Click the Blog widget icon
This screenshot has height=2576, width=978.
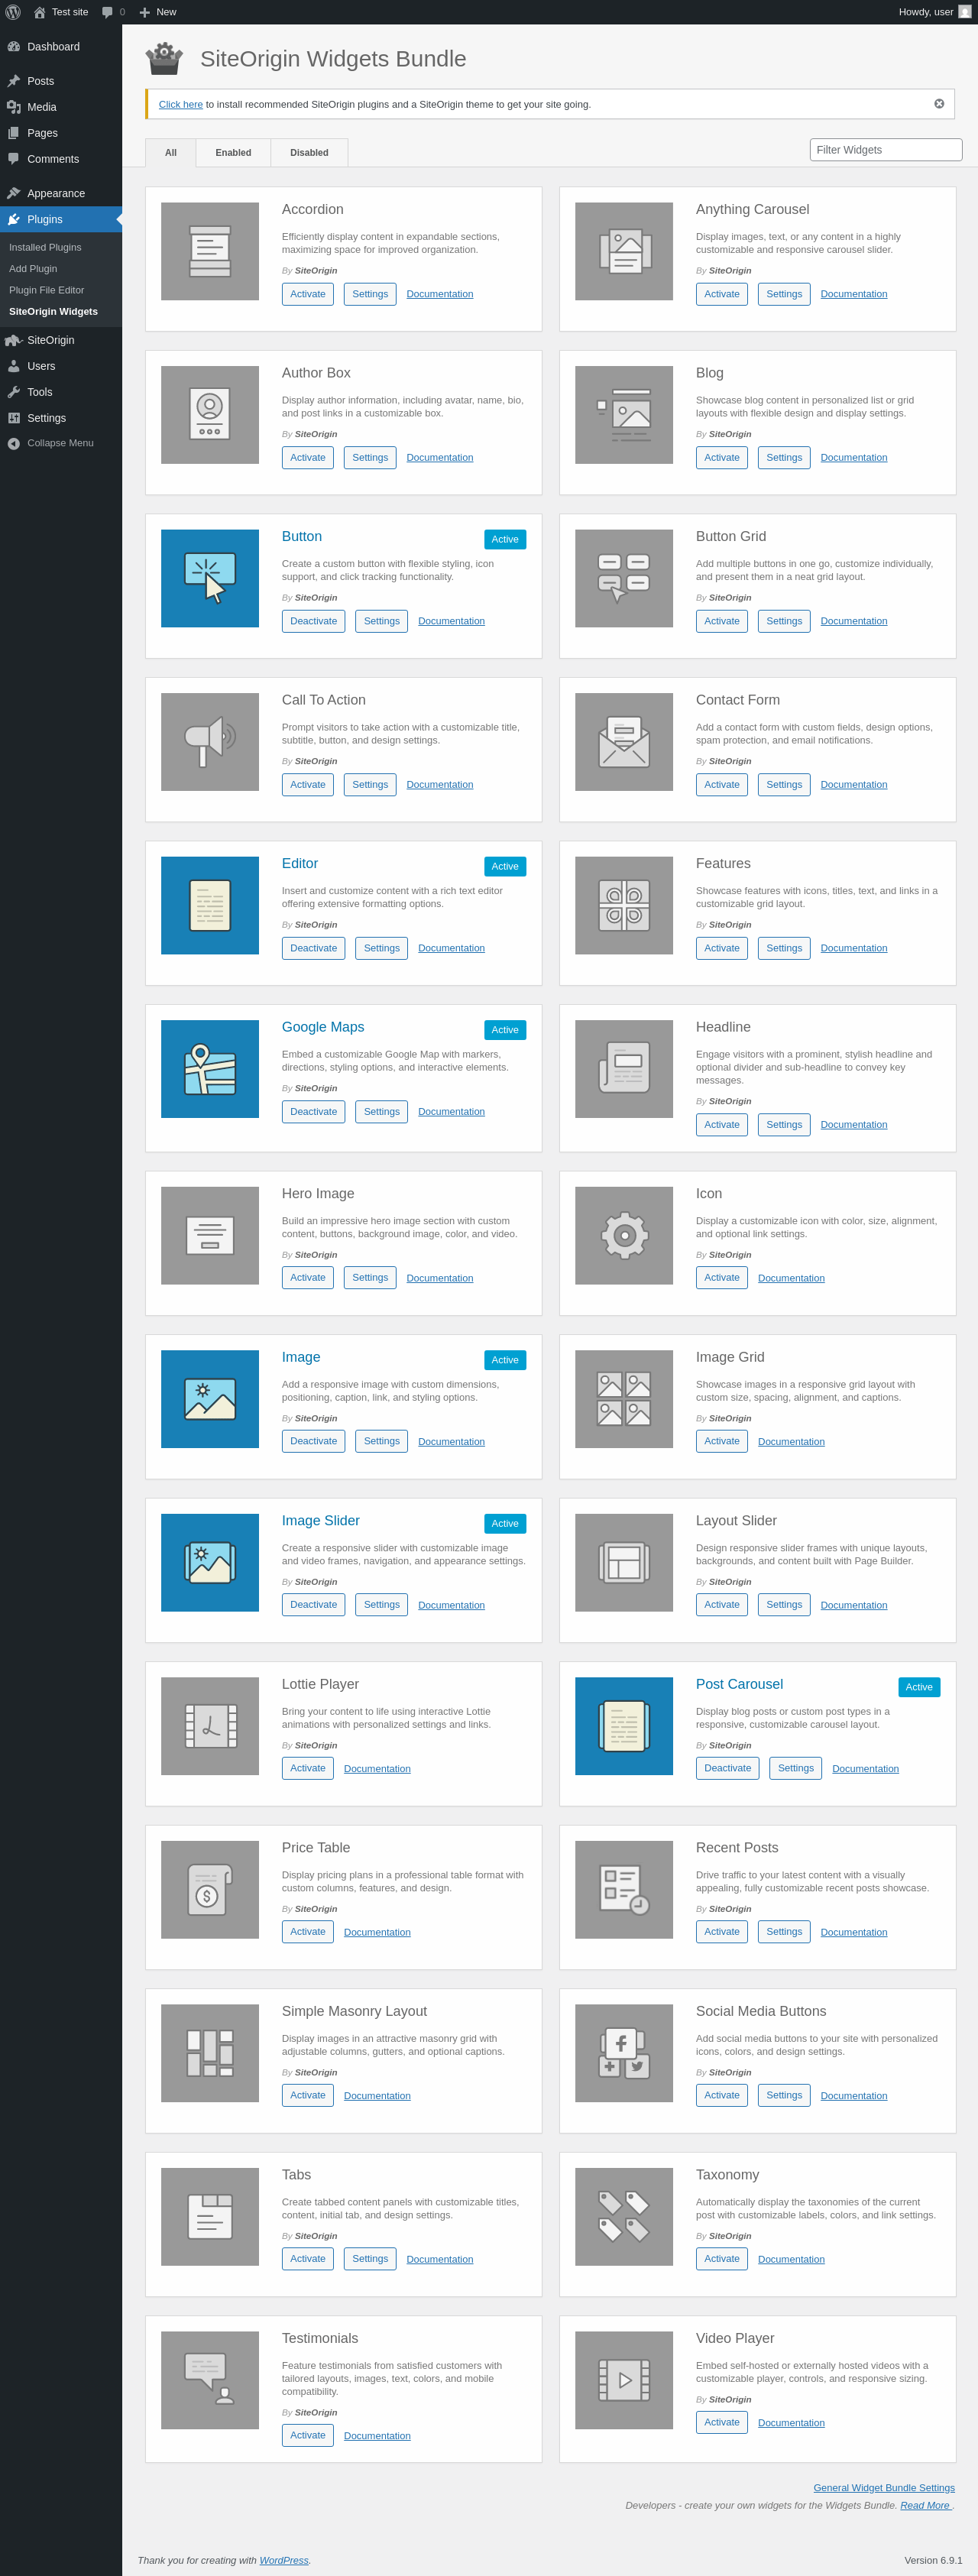coord(624,415)
